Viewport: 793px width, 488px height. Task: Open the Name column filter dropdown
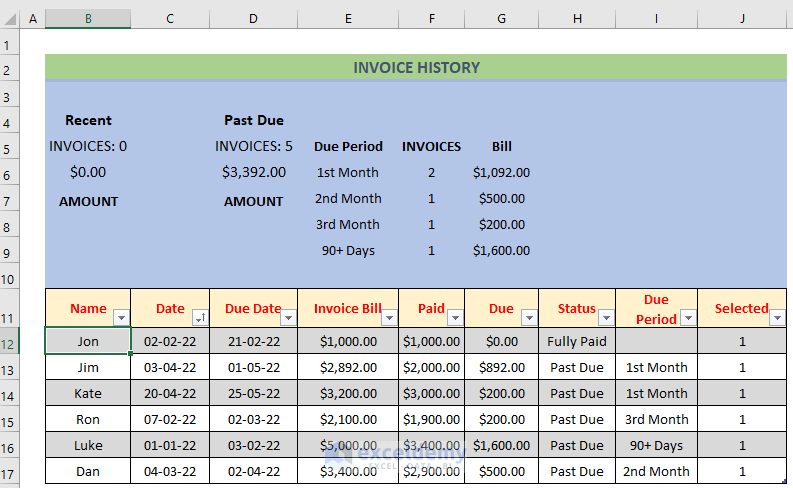point(121,318)
